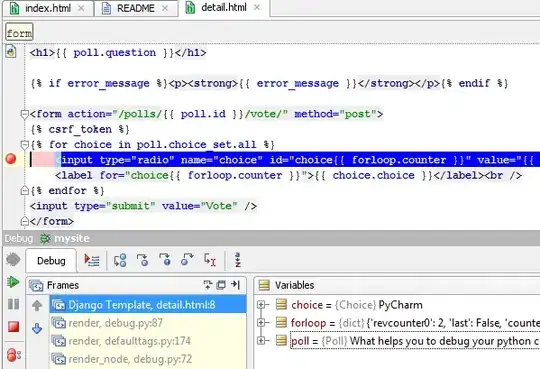Click the View Breakpoints icon
The height and width of the screenshot is (369, 540).
pyautogui.click(x=14, y=355)
